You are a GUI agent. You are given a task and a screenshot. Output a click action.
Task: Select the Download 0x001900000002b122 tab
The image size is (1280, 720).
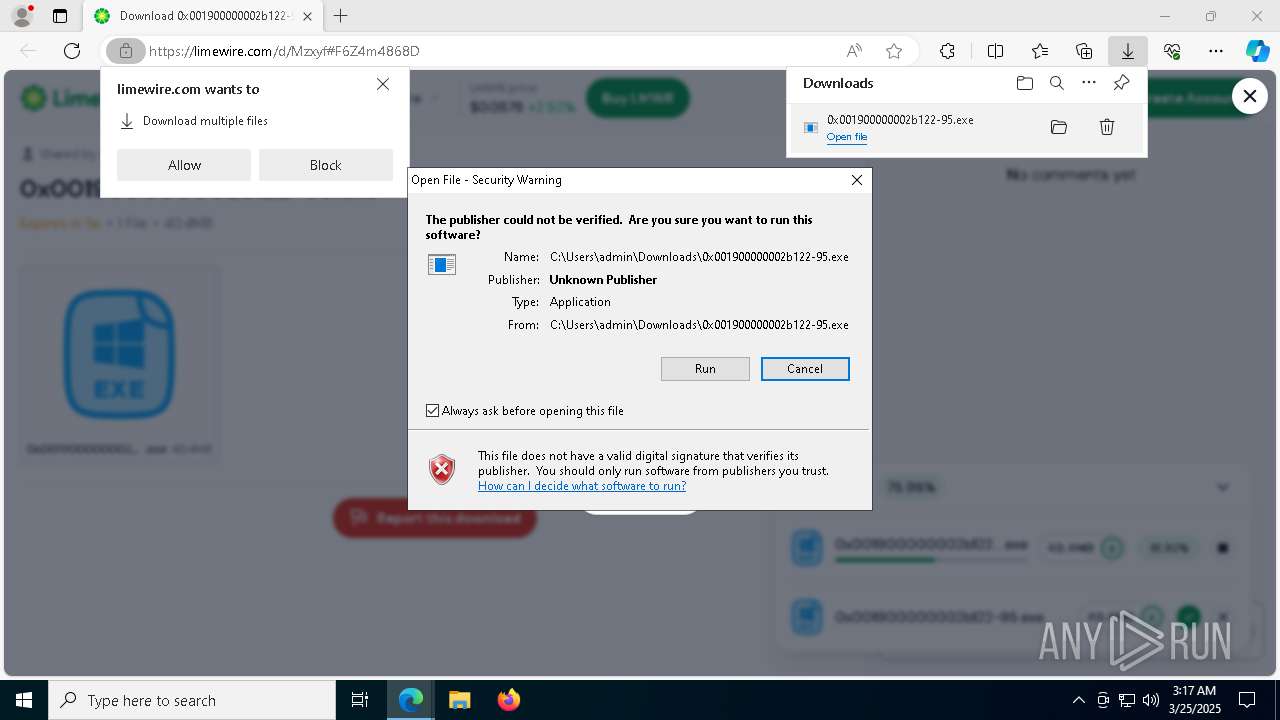click(x=203, y=16)
